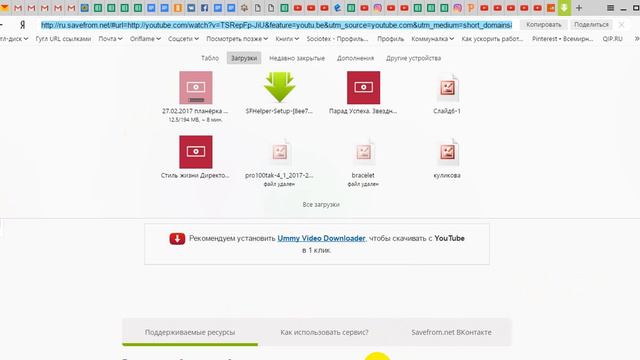Show hidden bookmarks via the » chevron

pos(636,39)
